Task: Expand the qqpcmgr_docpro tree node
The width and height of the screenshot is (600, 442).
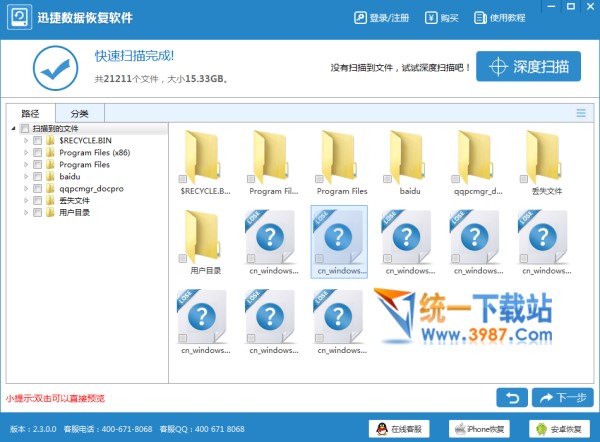Action: pos(26,188)
